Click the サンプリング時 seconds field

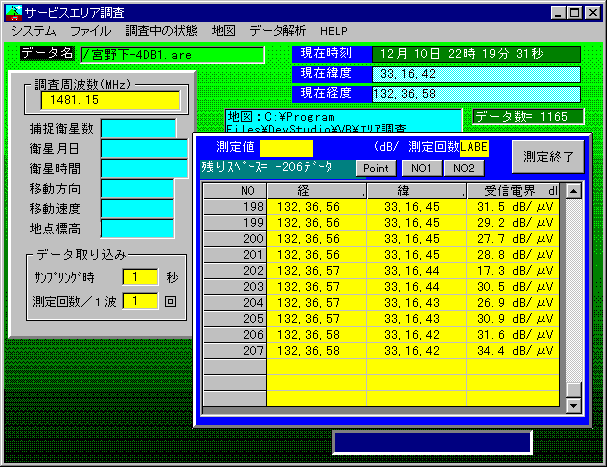[140, 277]
